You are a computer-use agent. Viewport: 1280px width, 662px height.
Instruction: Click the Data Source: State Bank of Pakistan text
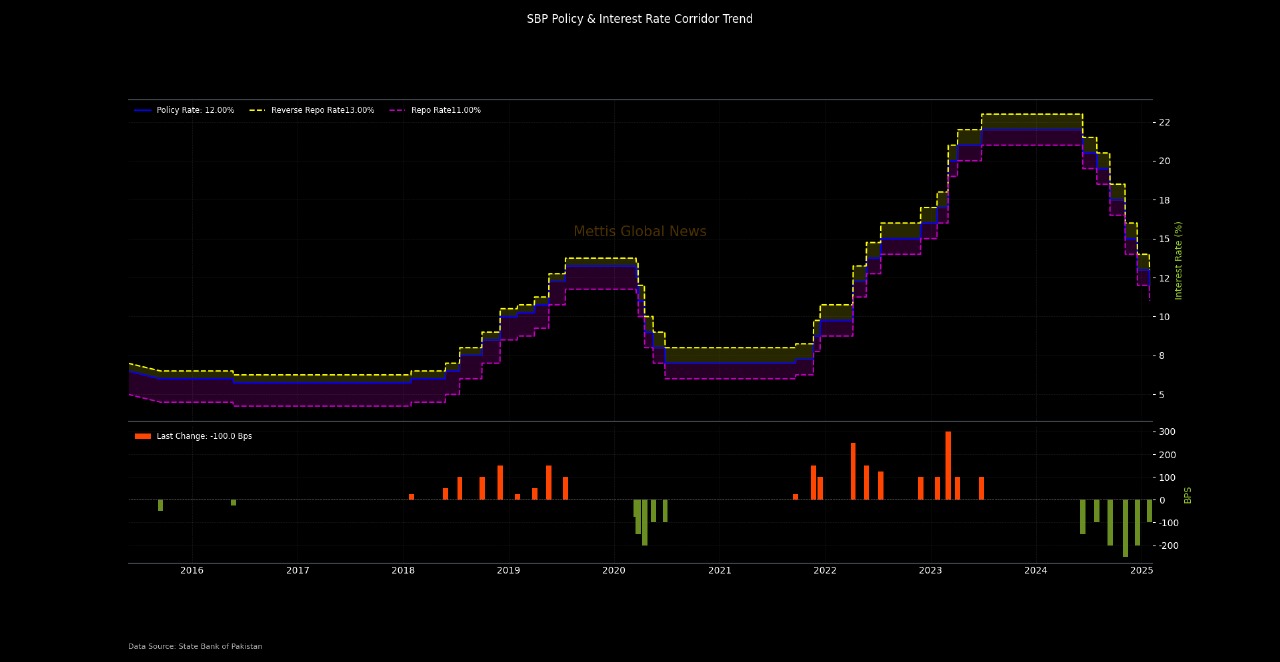click(x=195, y=647)
